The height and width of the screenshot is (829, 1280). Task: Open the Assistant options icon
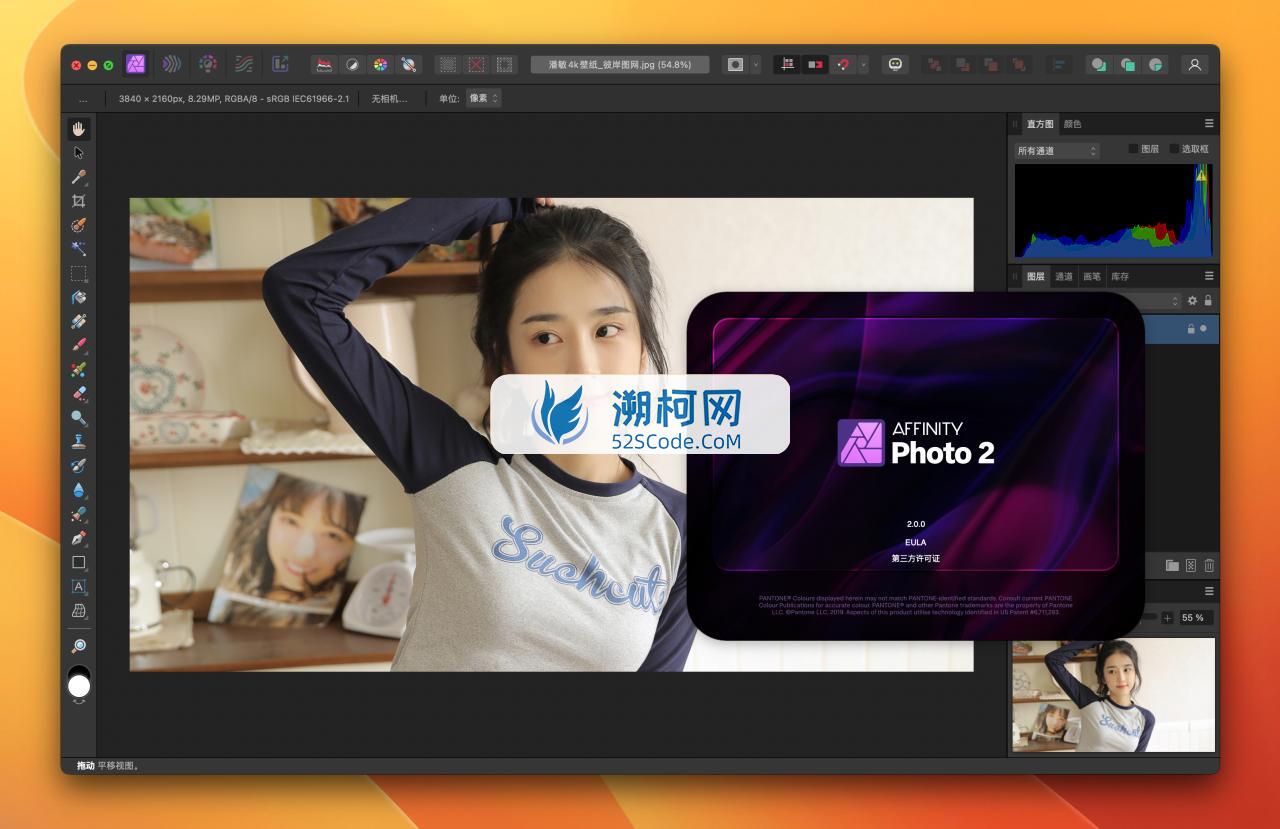point(895,64)
